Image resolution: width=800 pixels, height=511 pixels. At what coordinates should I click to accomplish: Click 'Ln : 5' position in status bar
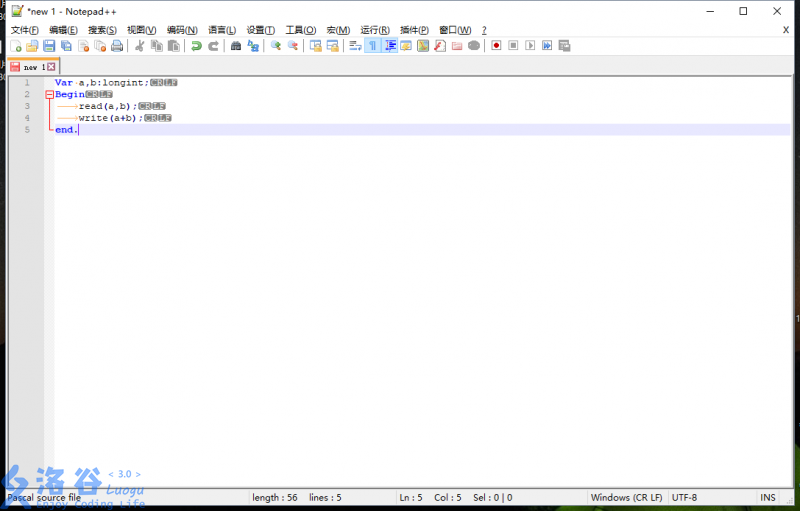click(x=411, y=497)
